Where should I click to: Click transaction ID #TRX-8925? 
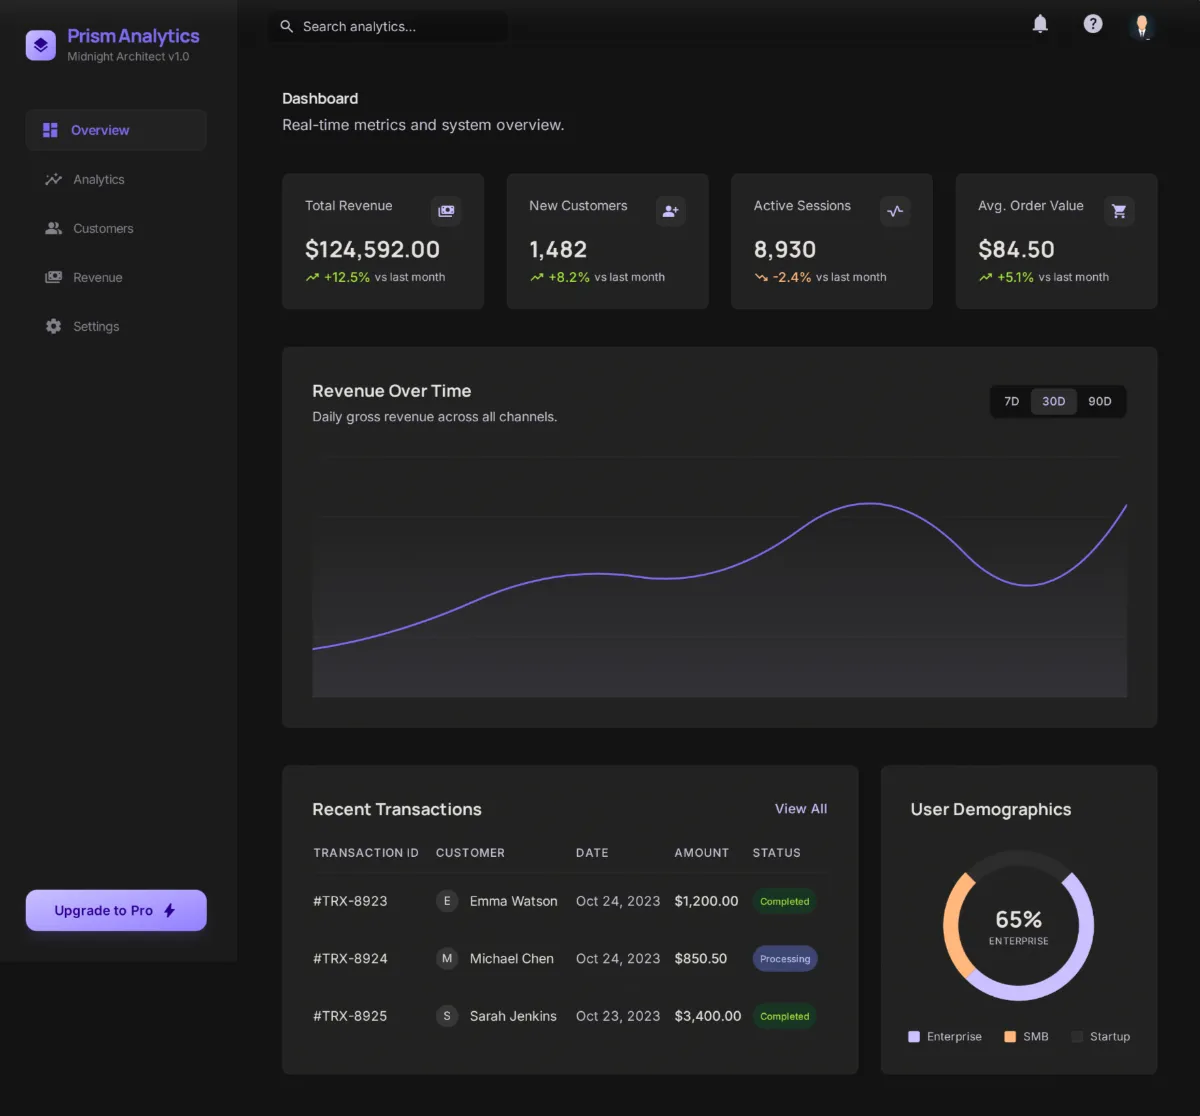pos(350,1016)
